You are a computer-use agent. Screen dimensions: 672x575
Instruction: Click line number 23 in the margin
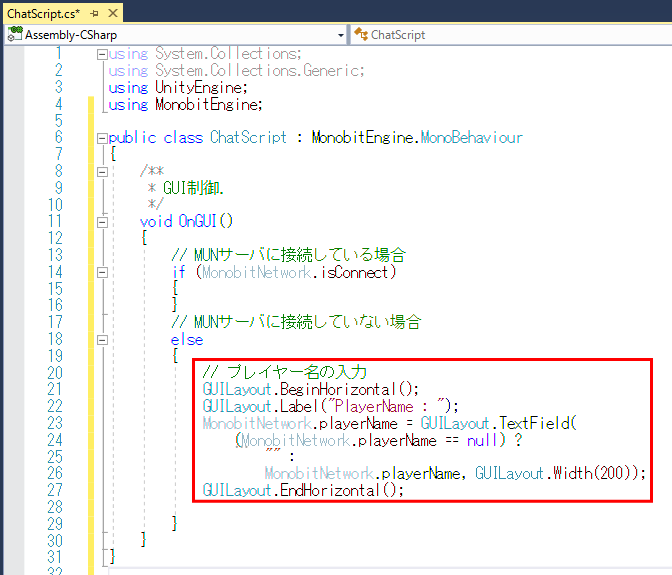point(55,423)
